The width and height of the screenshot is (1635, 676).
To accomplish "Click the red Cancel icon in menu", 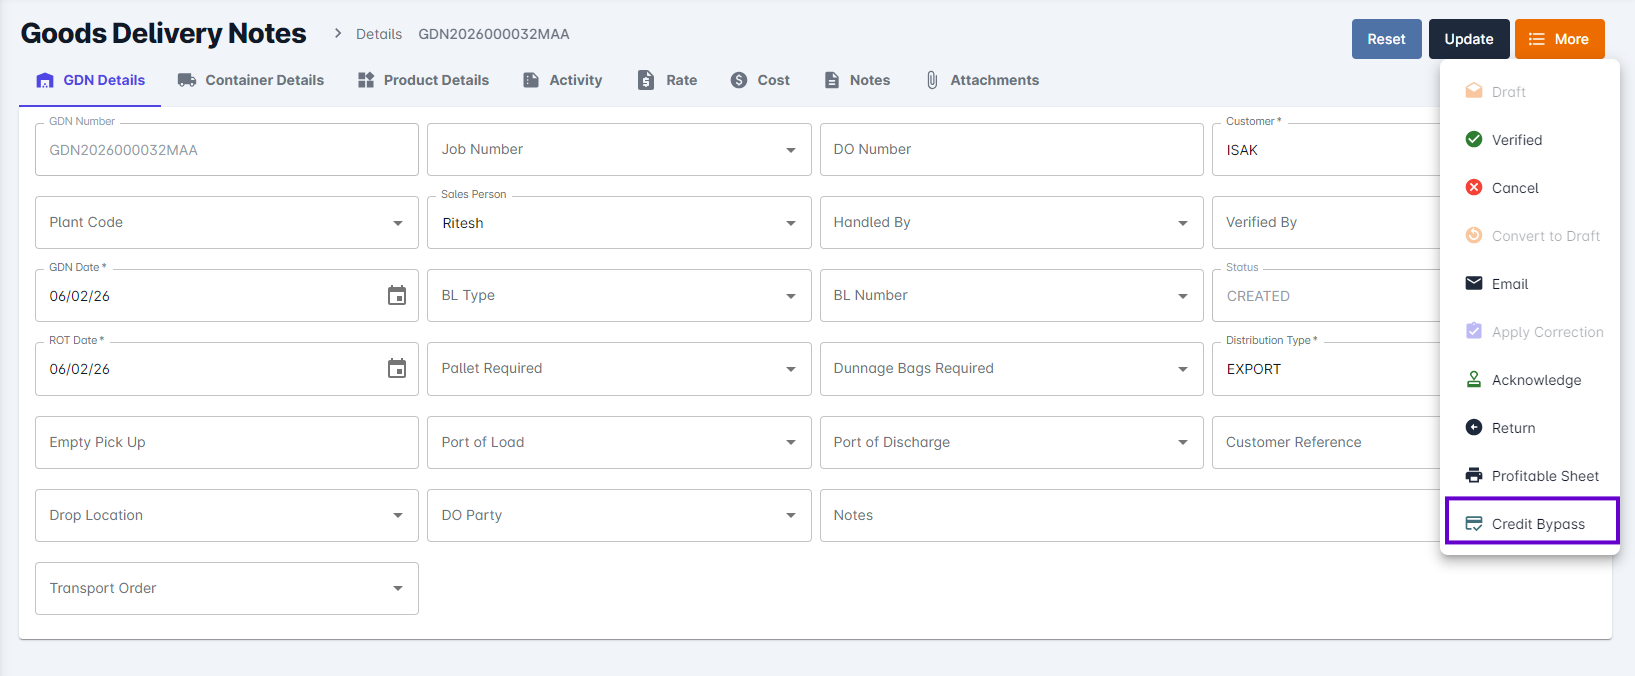I will (x=1473, y=188).
